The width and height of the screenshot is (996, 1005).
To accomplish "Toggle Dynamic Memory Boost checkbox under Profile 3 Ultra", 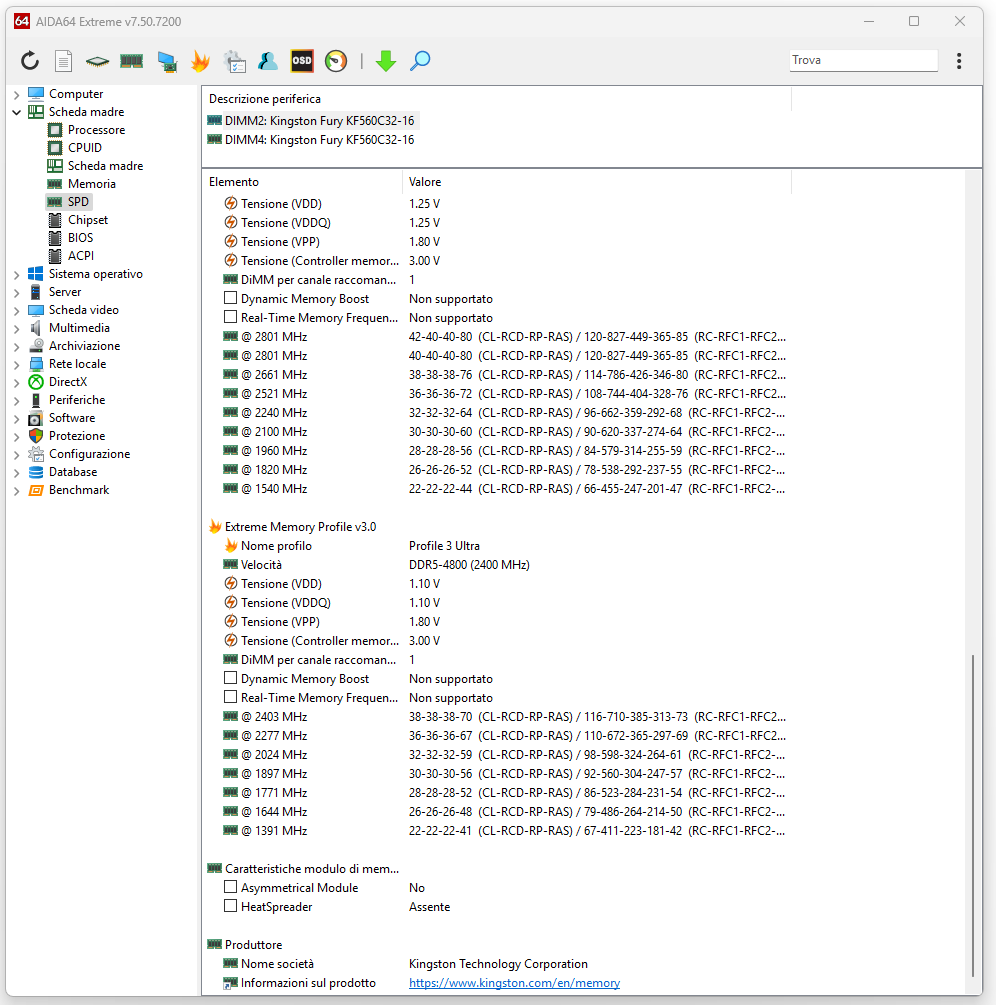I will pos(231,678).
